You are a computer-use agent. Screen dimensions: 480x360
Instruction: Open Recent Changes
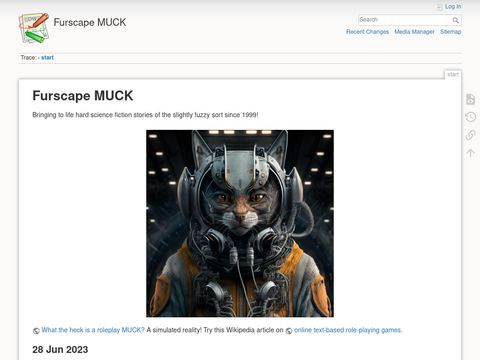coord(367,32)
